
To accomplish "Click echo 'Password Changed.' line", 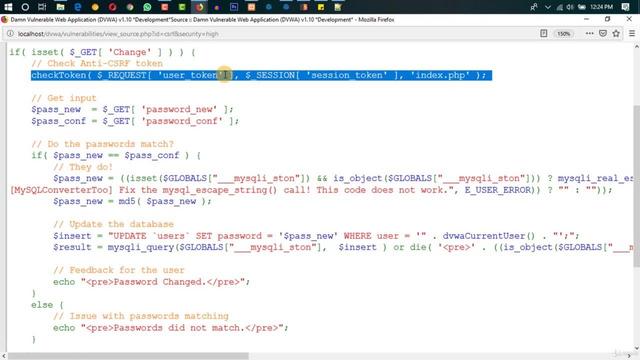I will pos(151,282).
